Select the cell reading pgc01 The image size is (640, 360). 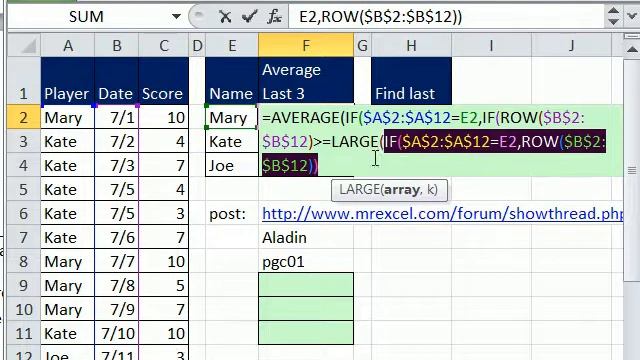point(306,261)
